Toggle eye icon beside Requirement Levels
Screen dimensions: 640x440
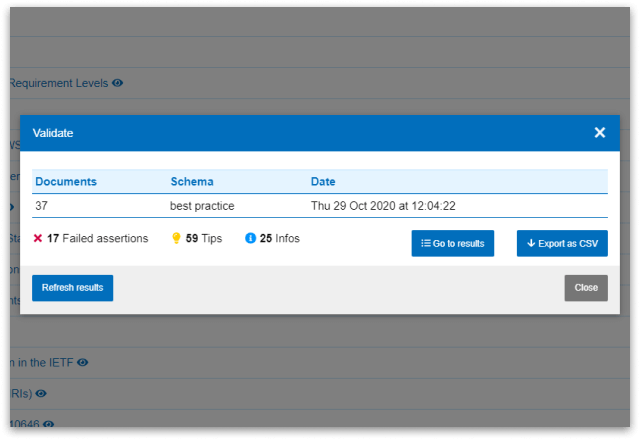[x=118, y=83]
